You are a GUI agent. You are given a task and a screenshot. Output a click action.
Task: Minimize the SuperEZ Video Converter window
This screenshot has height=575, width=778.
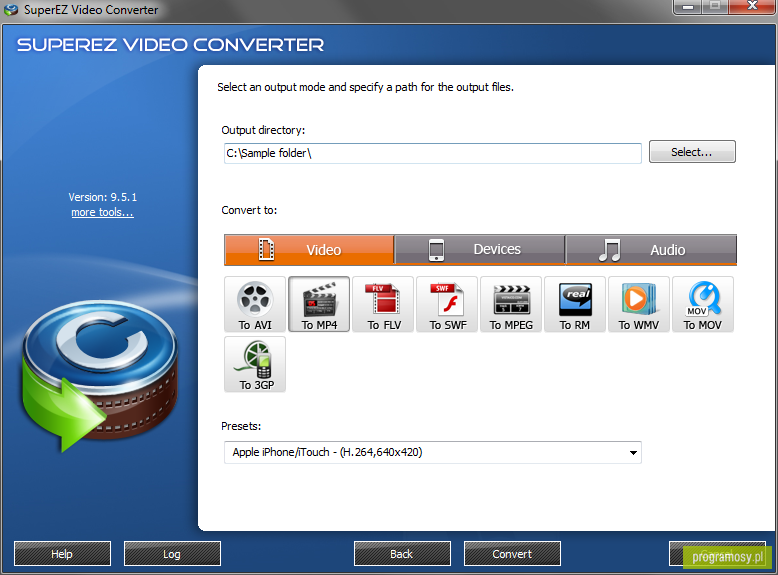coord(688,6)
